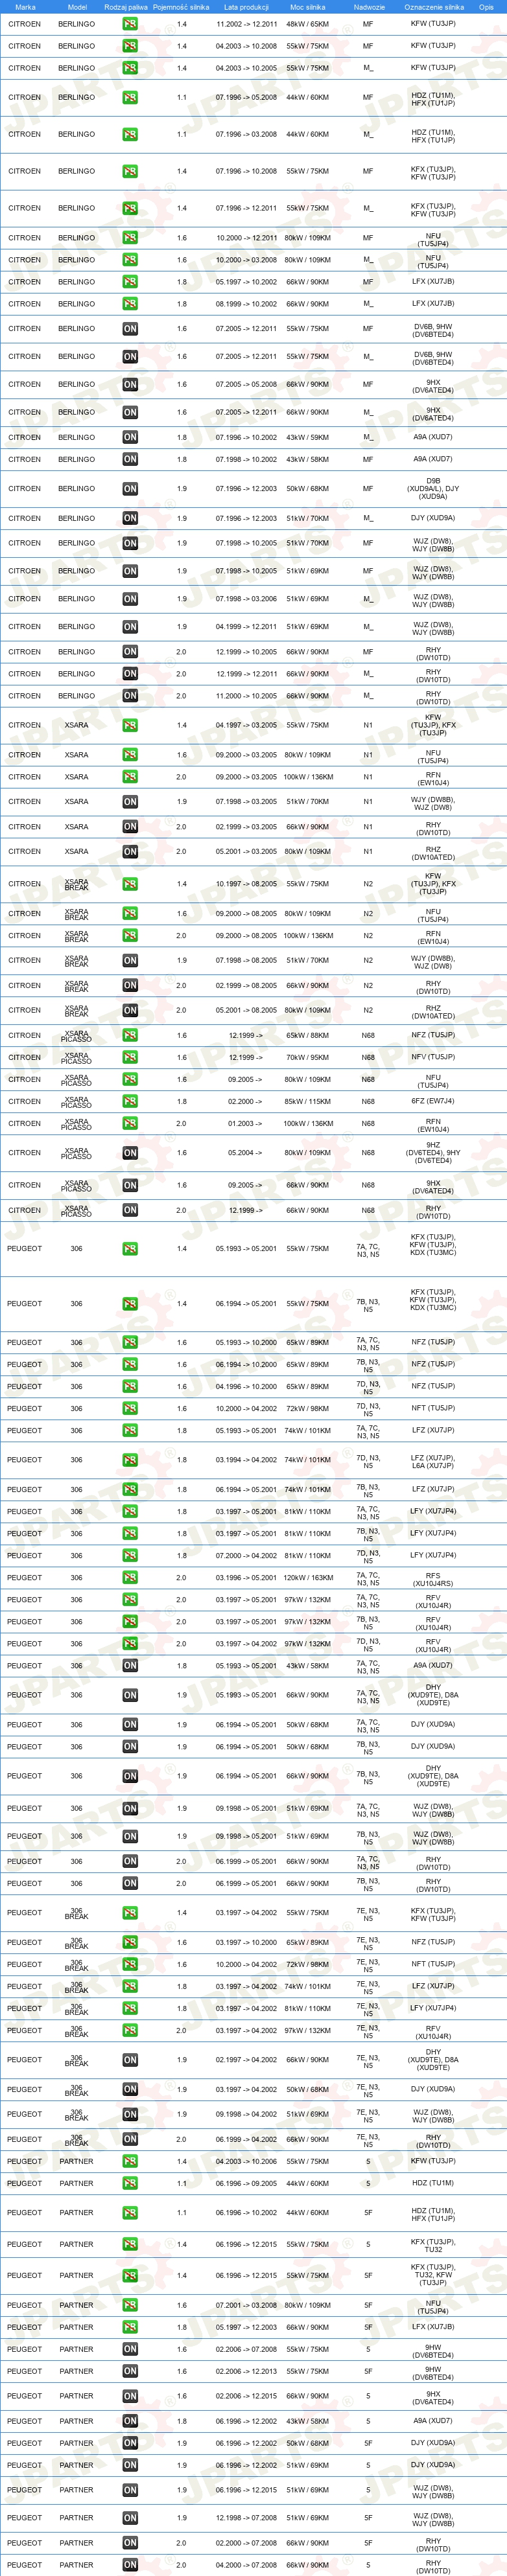Click diesel icon in Peugeot 306 7A A9A (XUD7) row

point(130,1665)
